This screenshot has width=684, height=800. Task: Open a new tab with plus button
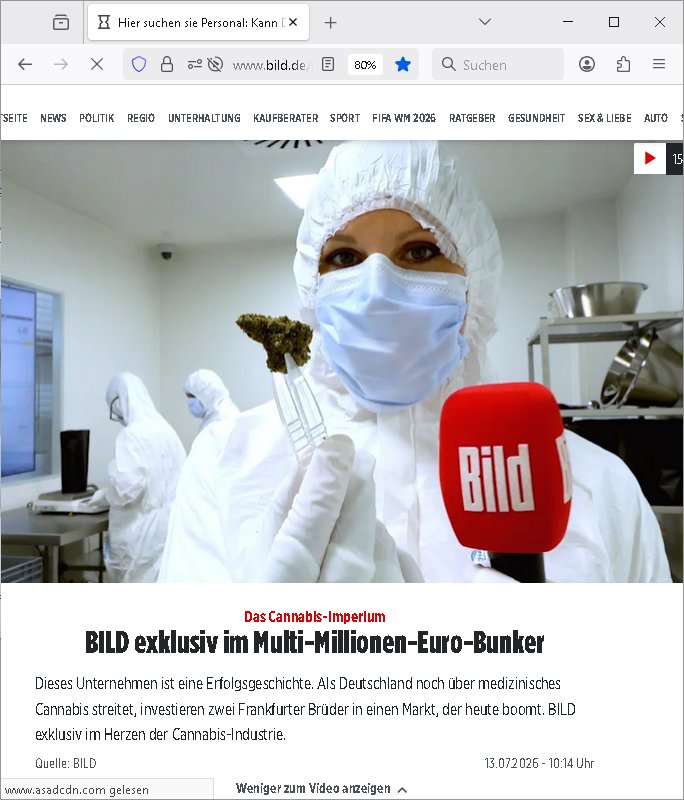click(x=331, y=22)
